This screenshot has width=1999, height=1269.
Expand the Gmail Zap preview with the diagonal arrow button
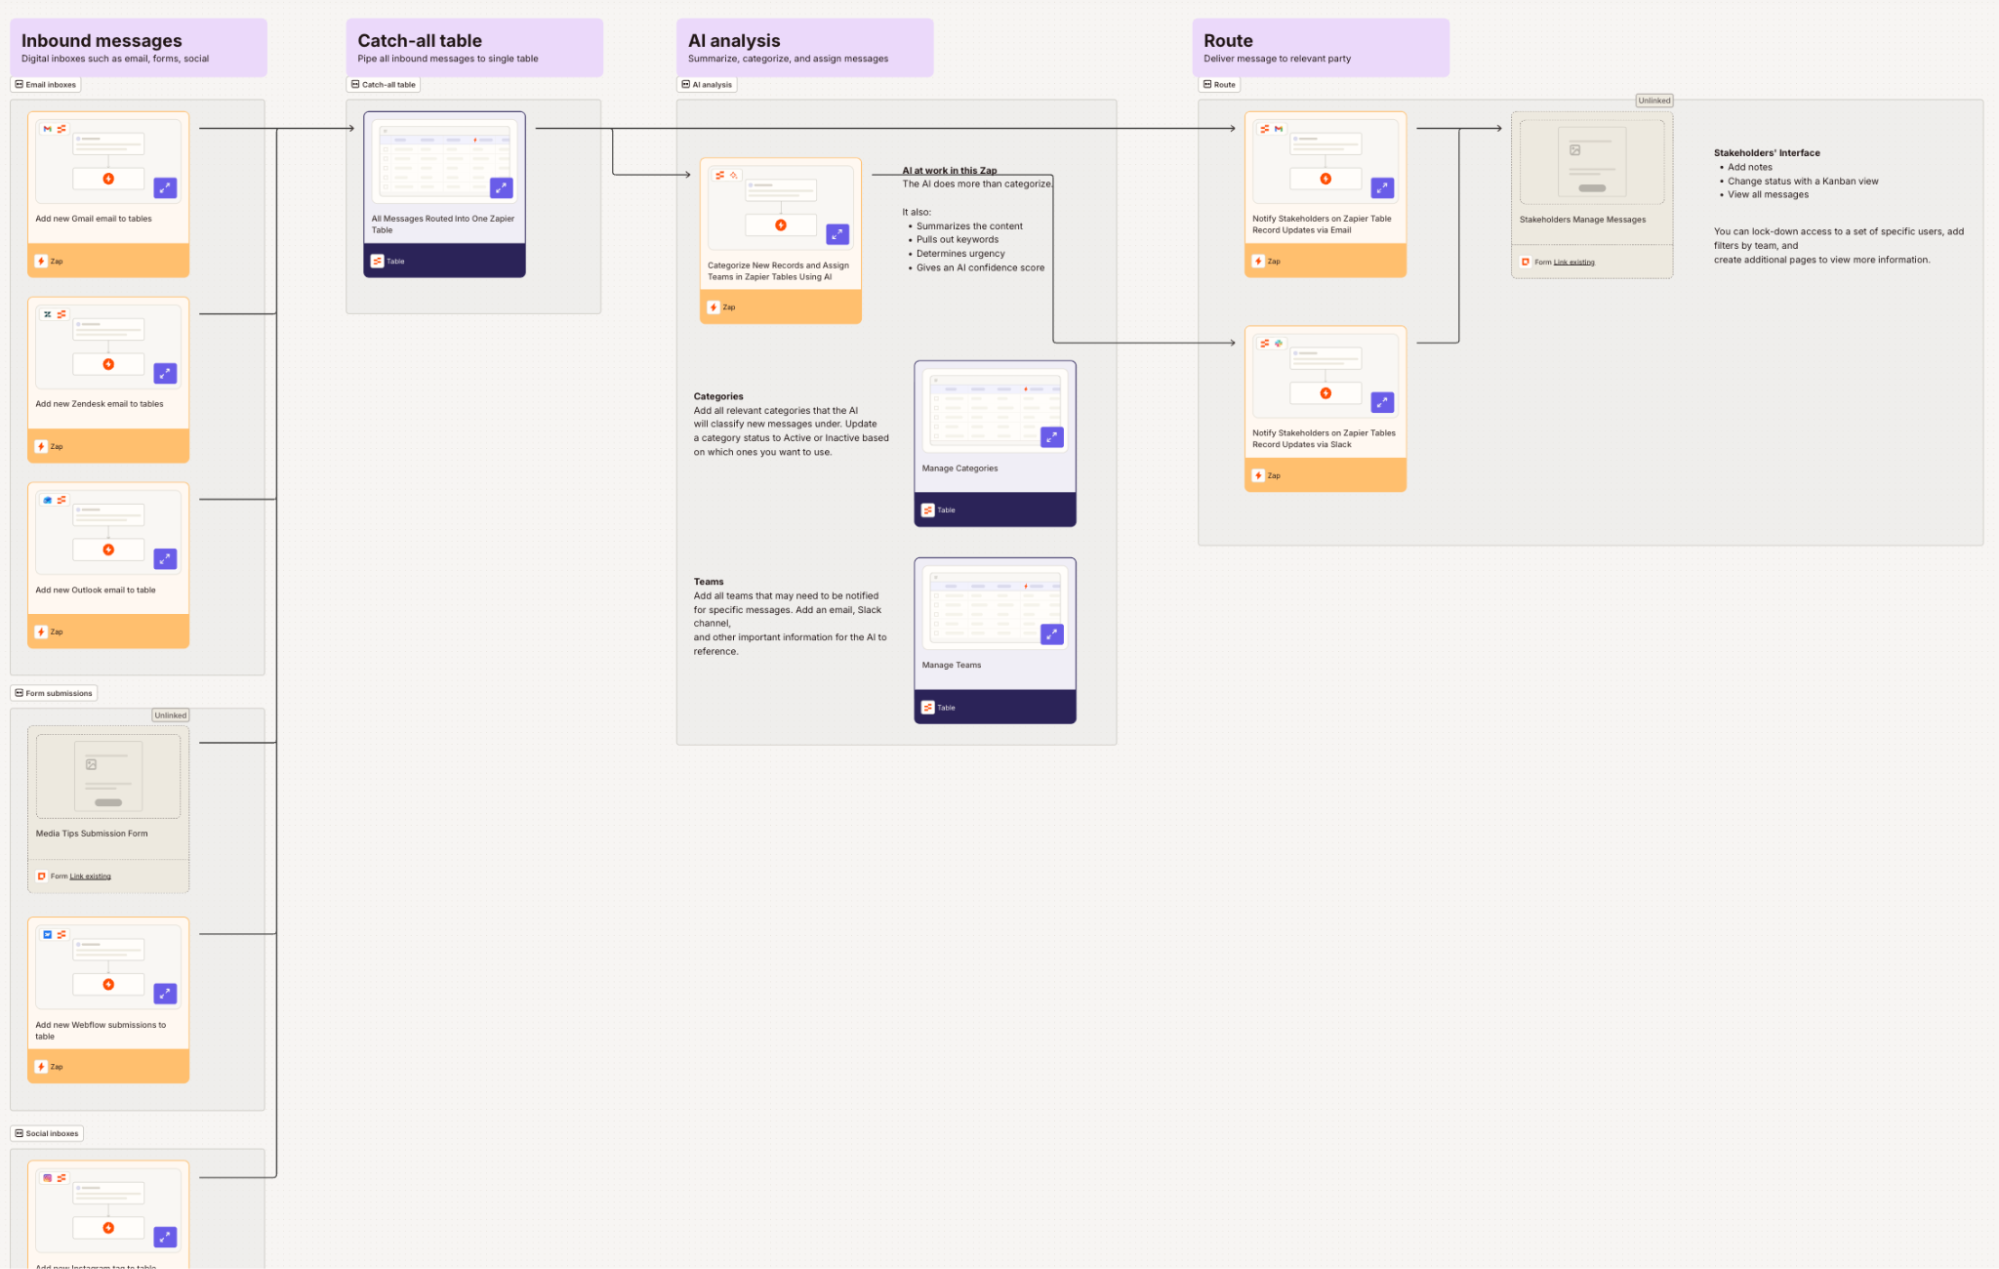[165, 188]
